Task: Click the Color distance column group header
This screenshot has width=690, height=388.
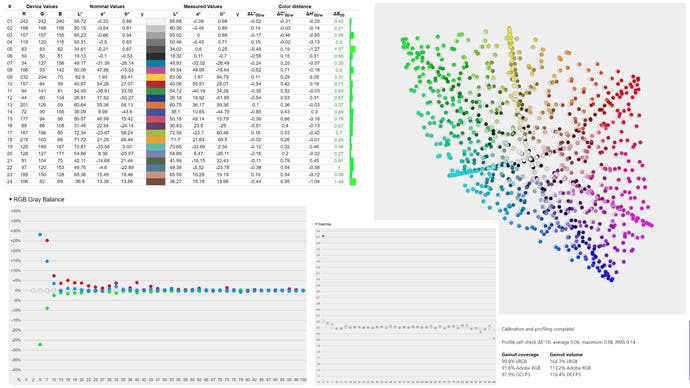Action: click(295, 7)
